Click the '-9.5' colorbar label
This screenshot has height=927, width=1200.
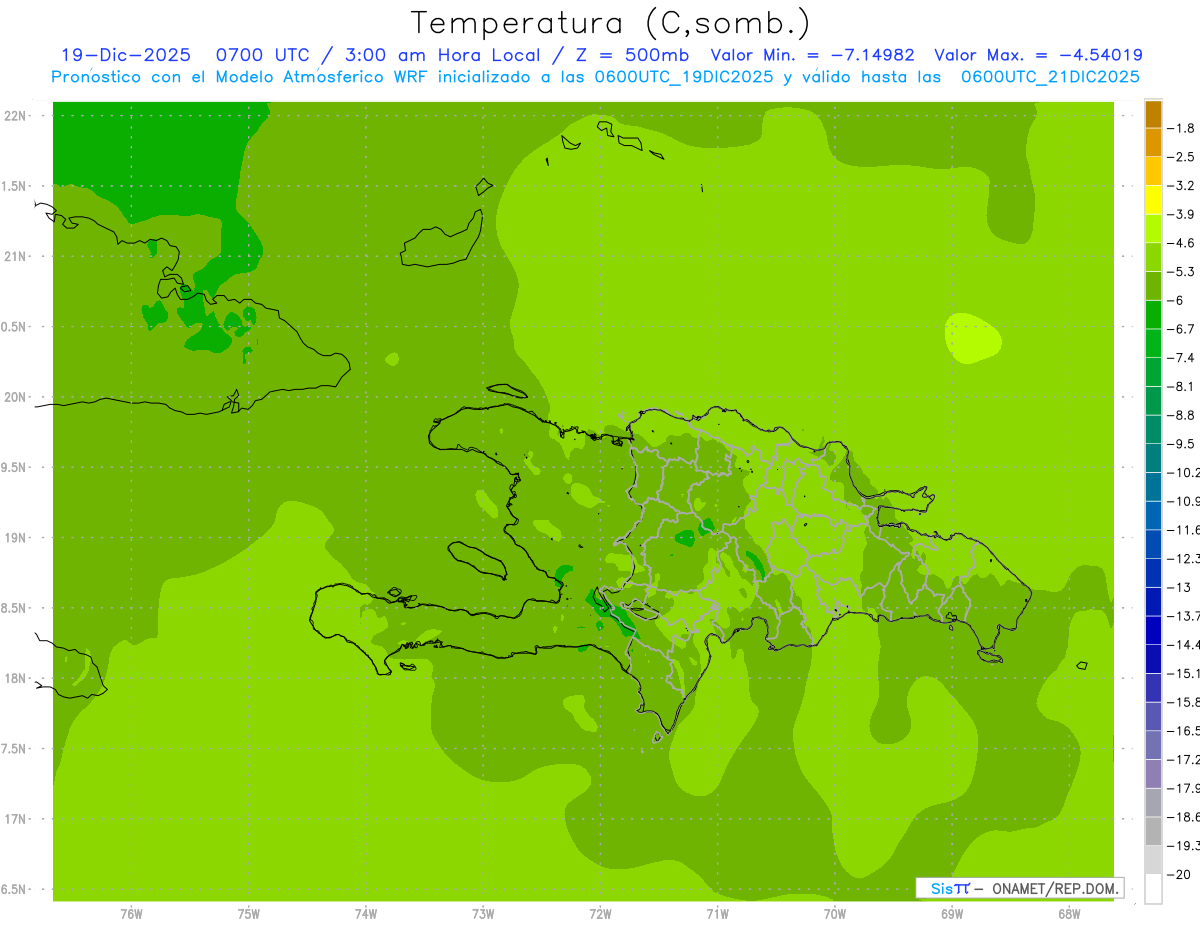1183,444
